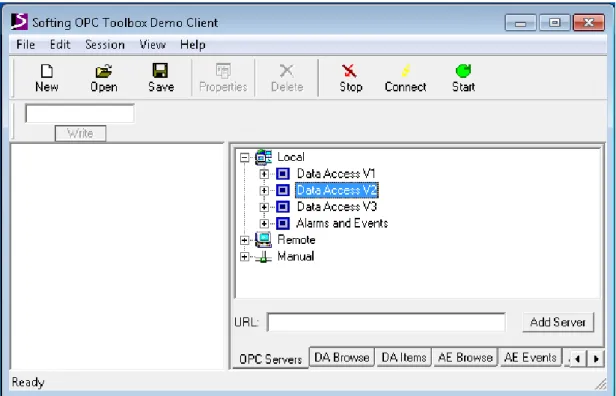The width and height of the screenshot is (616, 396).
Task: Click the Softing logo in the title bar
Action: 19,22
